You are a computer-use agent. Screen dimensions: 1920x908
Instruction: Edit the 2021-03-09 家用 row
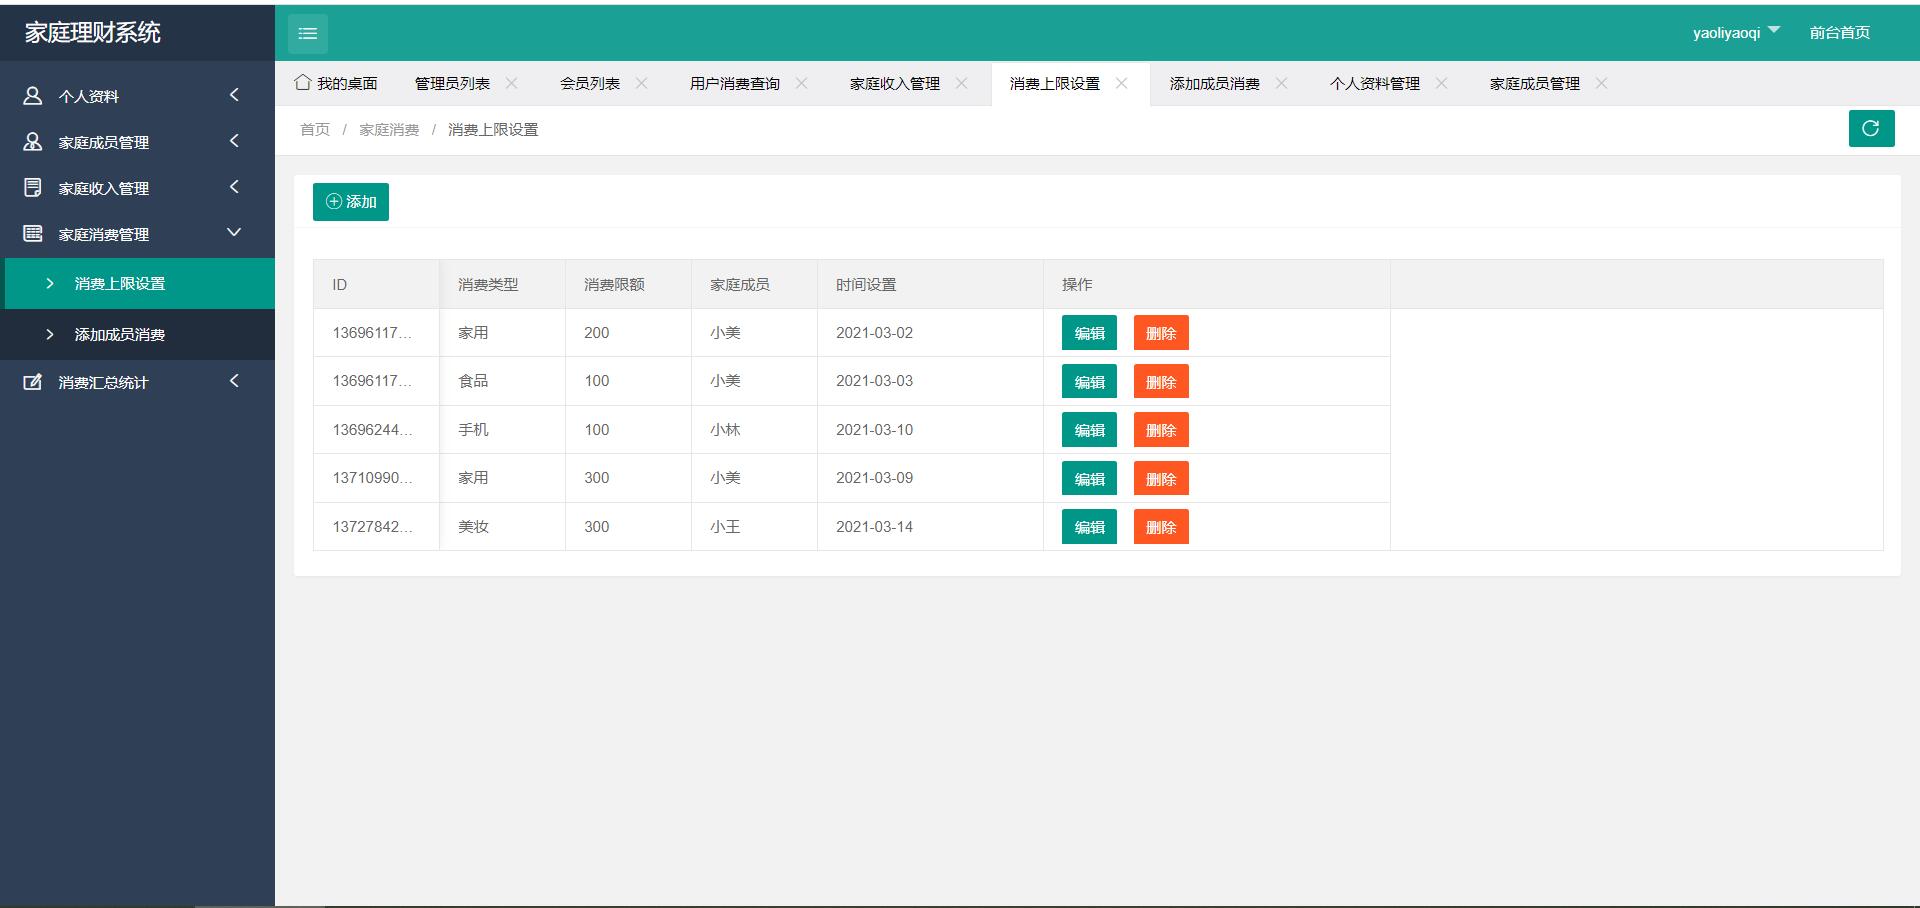[x=1089, y=479]
